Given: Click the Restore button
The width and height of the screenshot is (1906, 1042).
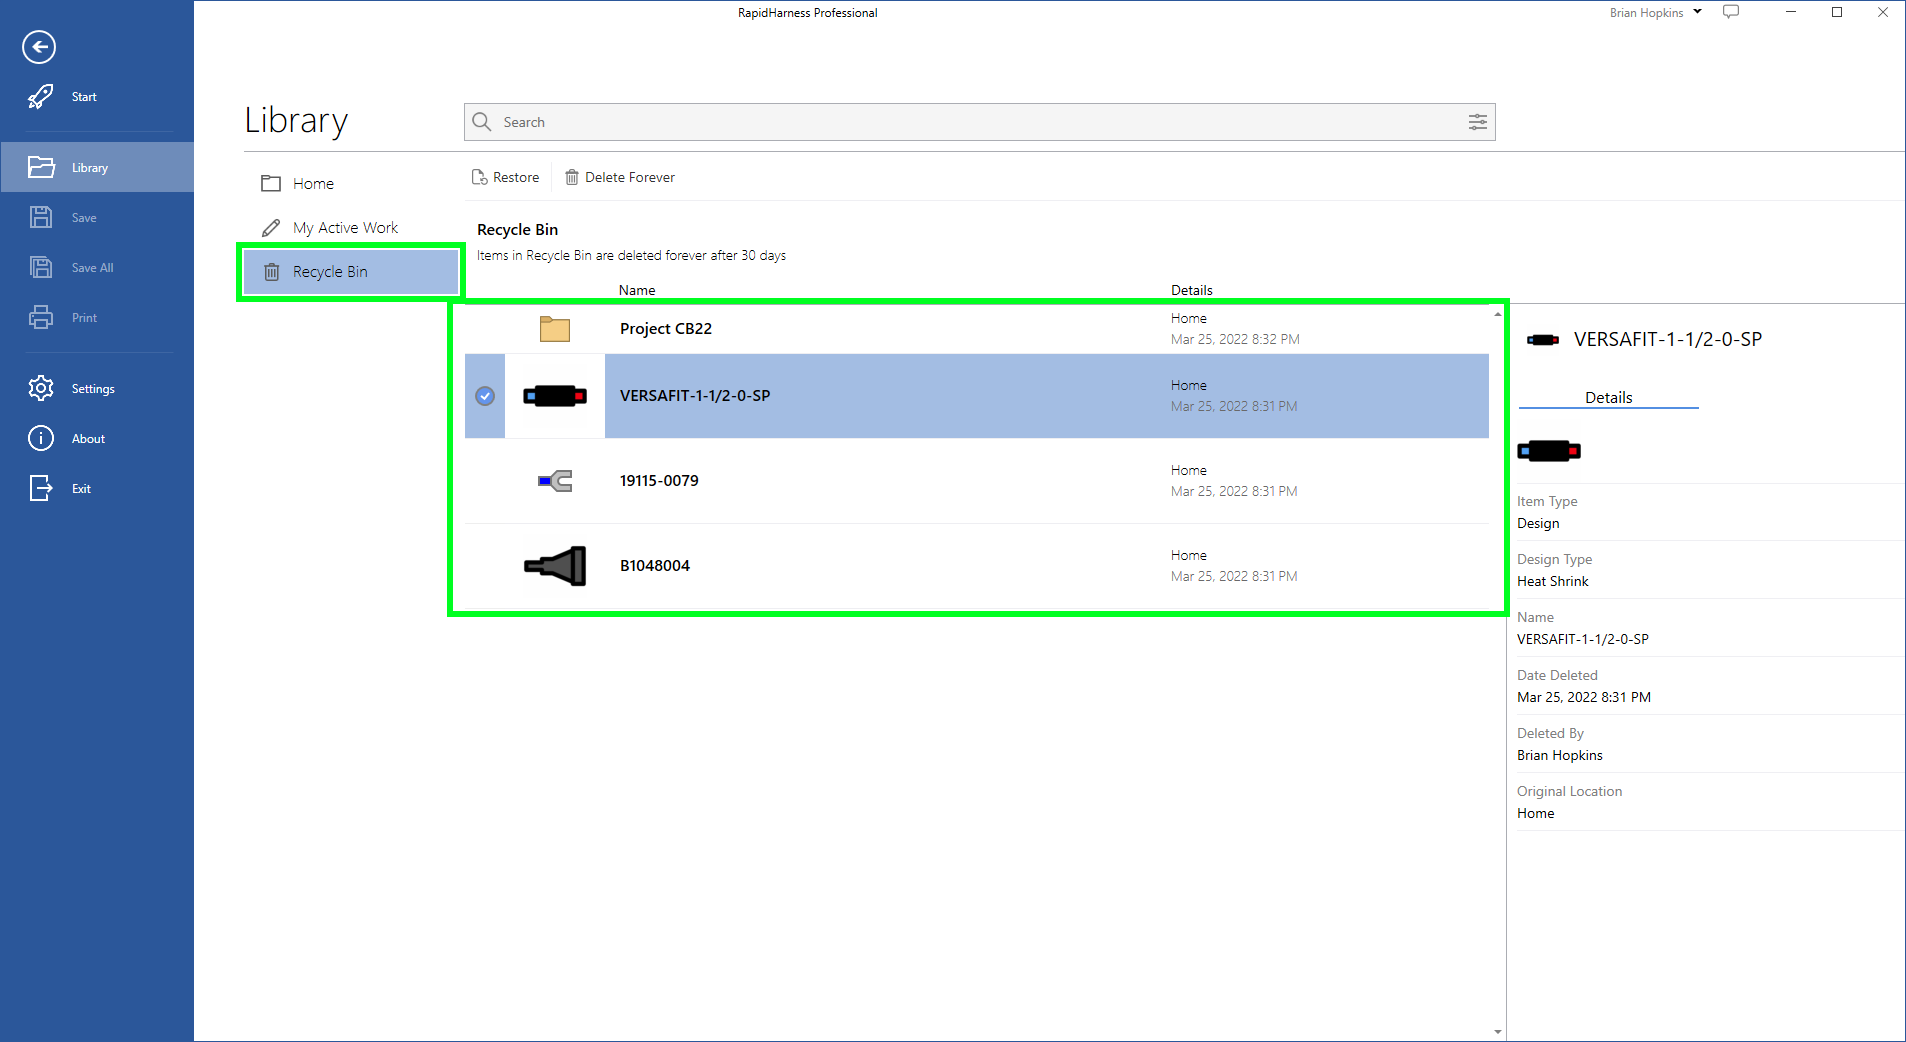Looking at the screenshot, I should [506, 177].
